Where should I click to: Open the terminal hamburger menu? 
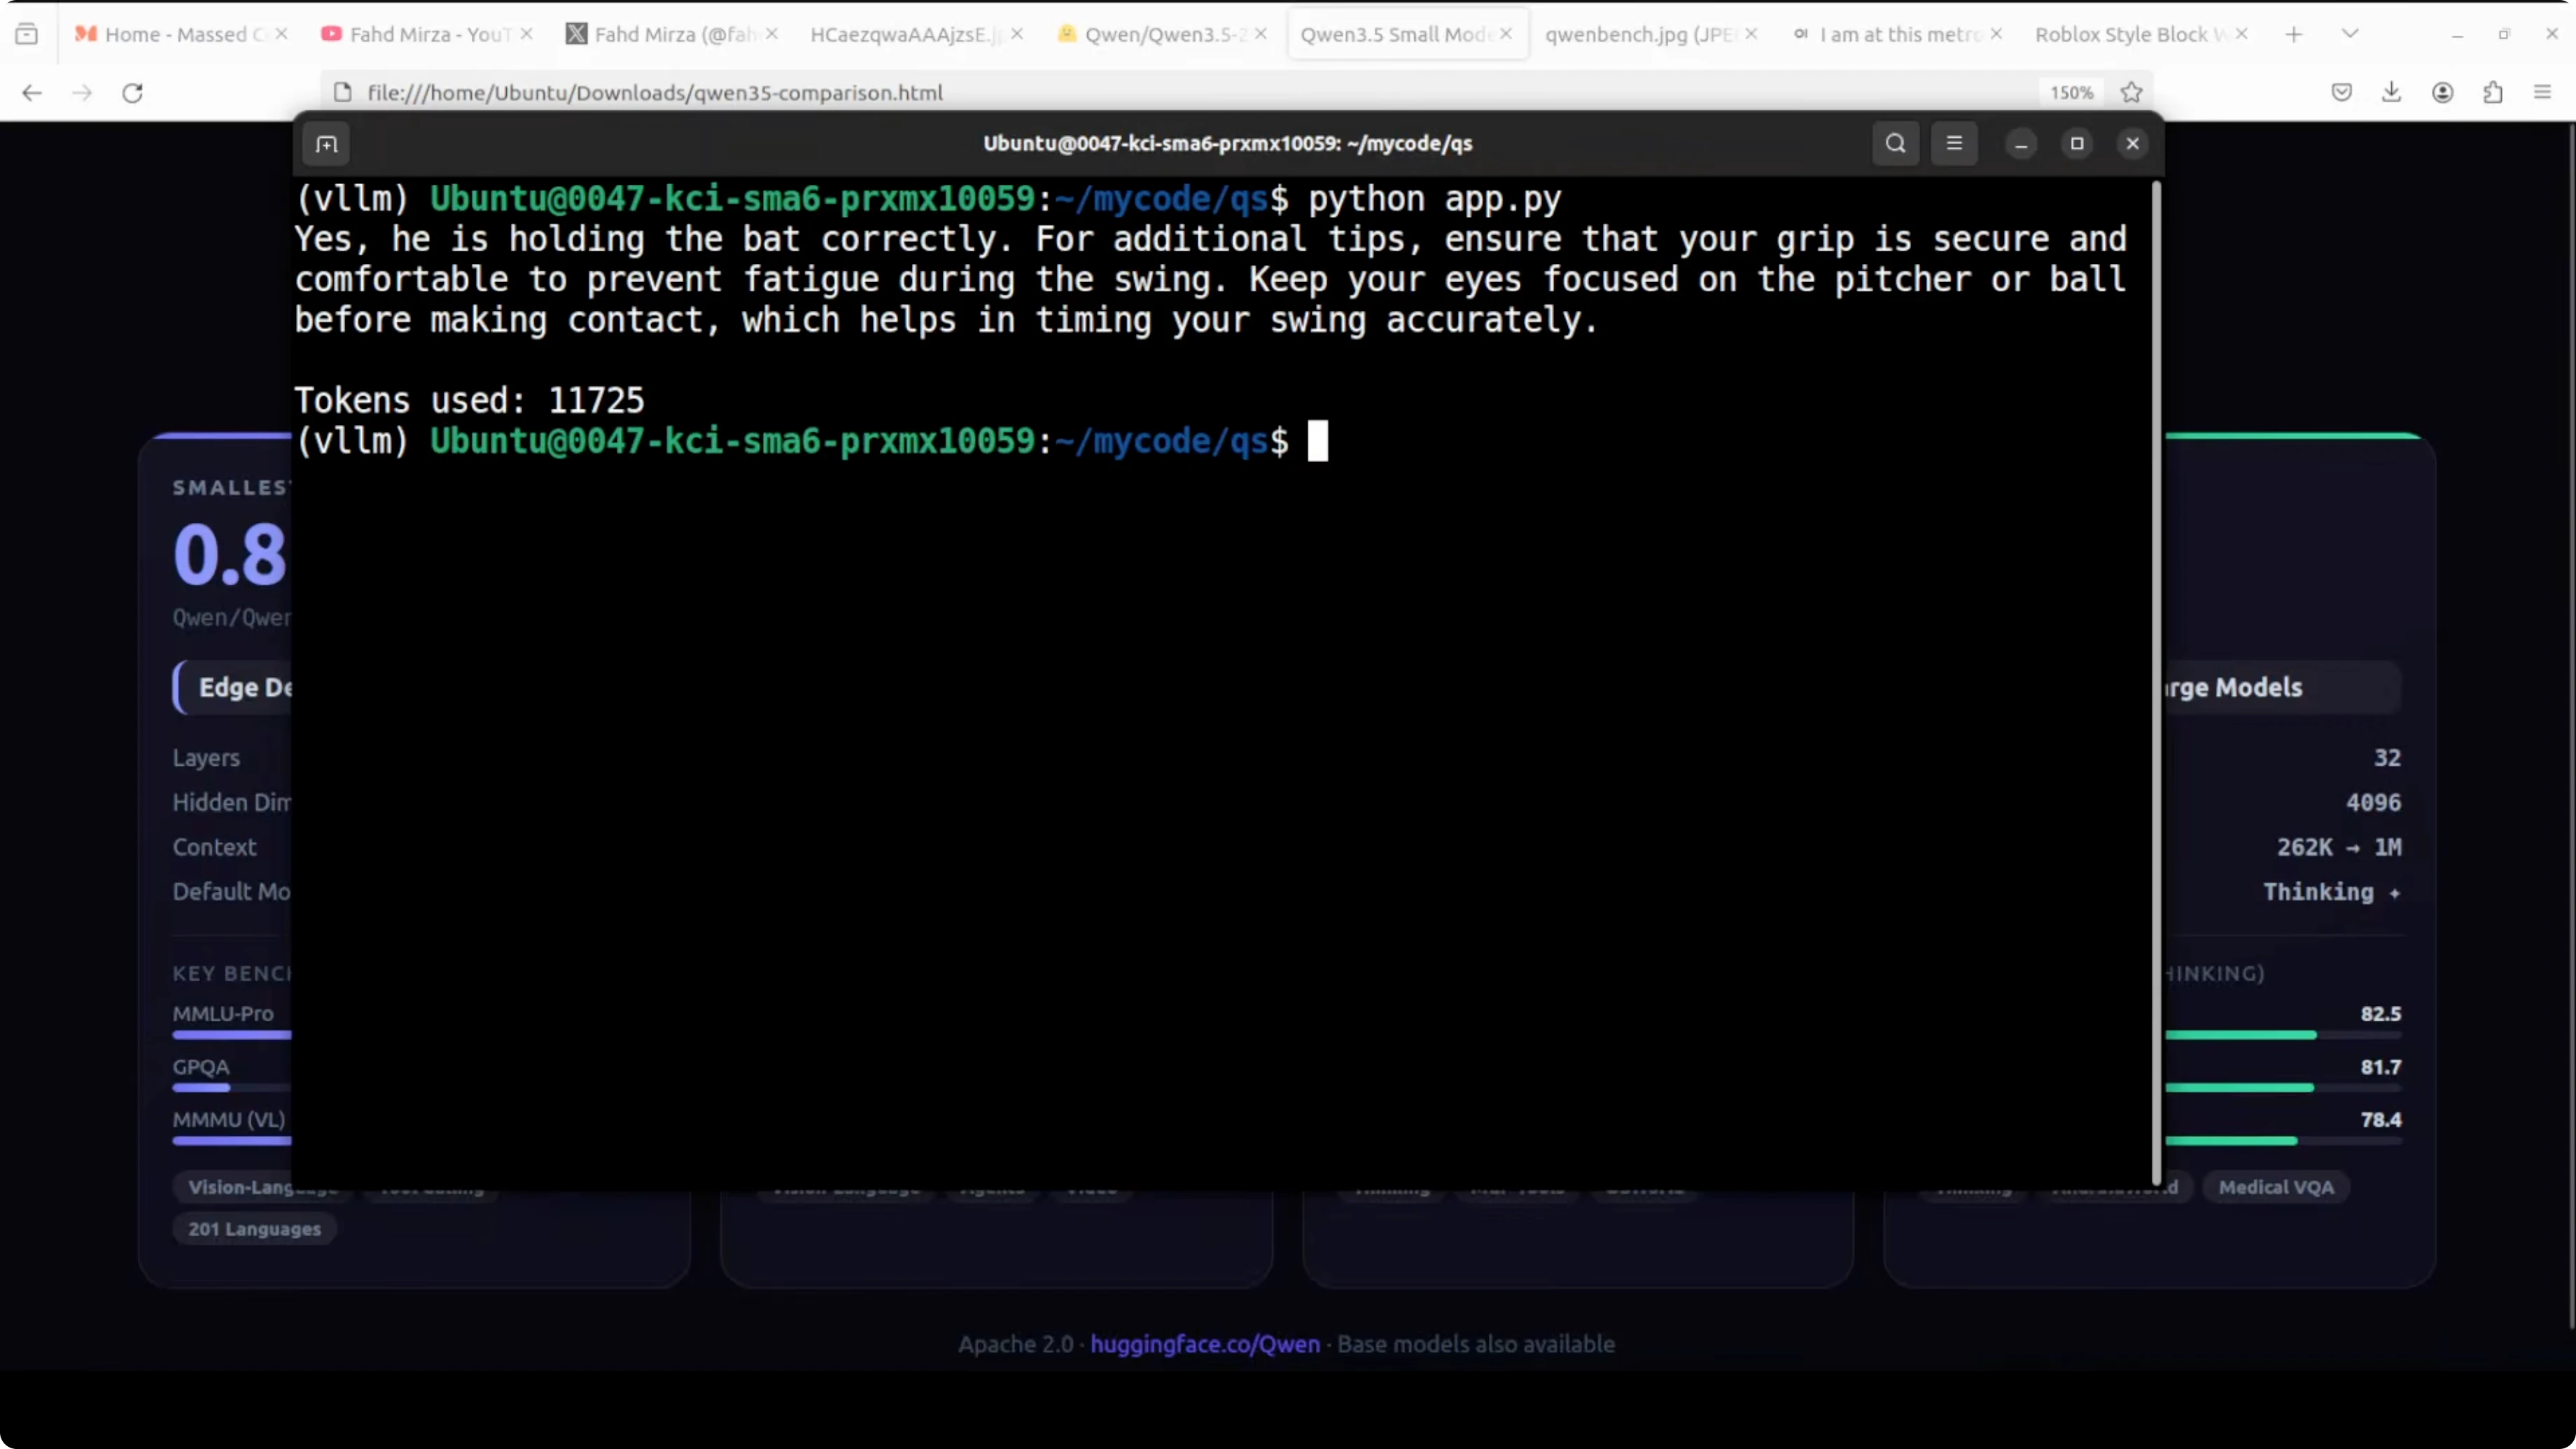tap(1954, 143)
